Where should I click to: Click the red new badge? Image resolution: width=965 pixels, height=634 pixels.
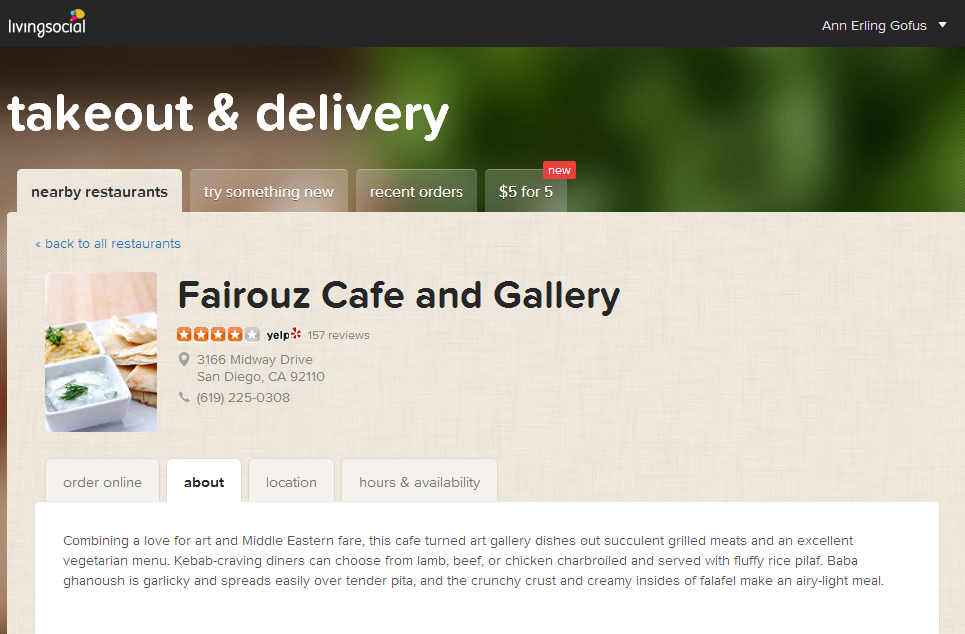(559, 171)
